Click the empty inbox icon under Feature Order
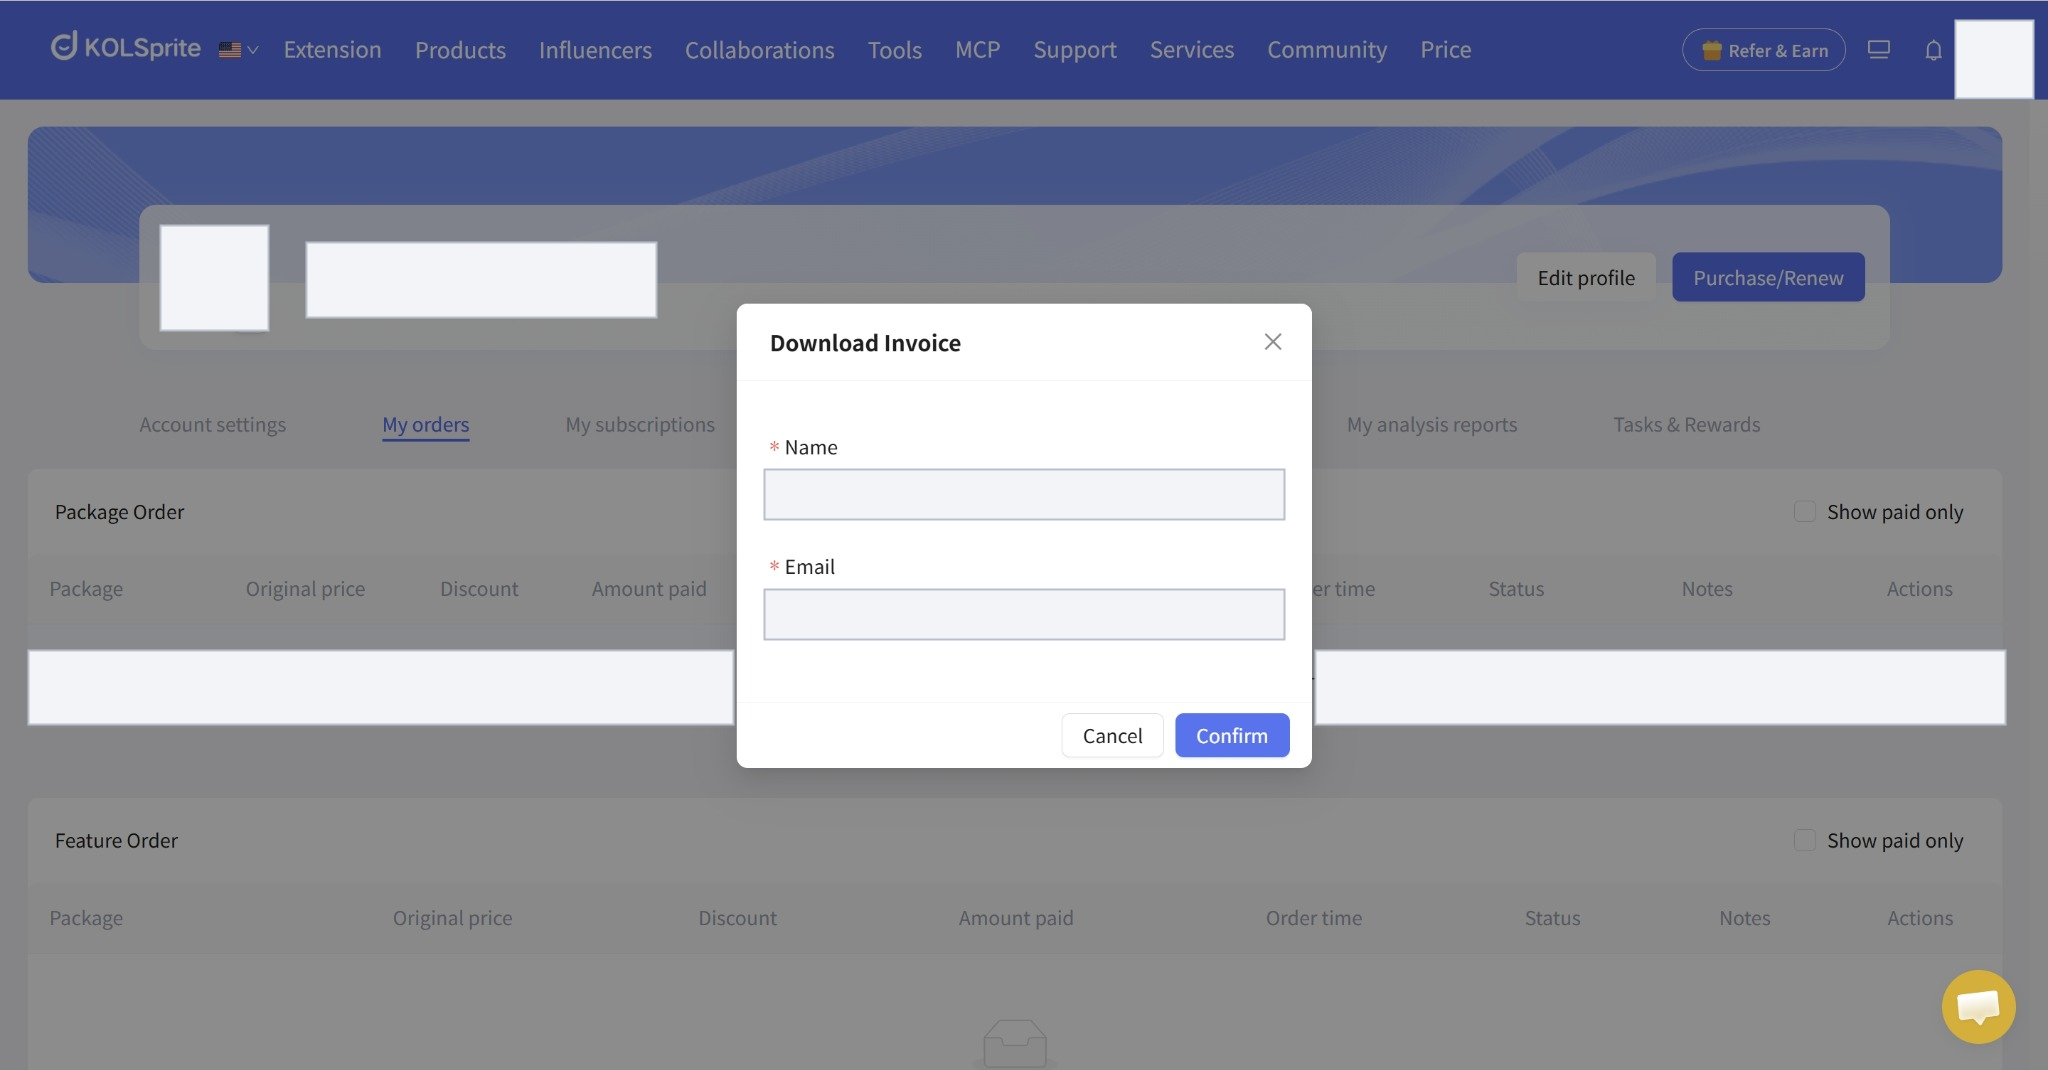Screen dimensions: 2048x1070 pos(1015,1044)
